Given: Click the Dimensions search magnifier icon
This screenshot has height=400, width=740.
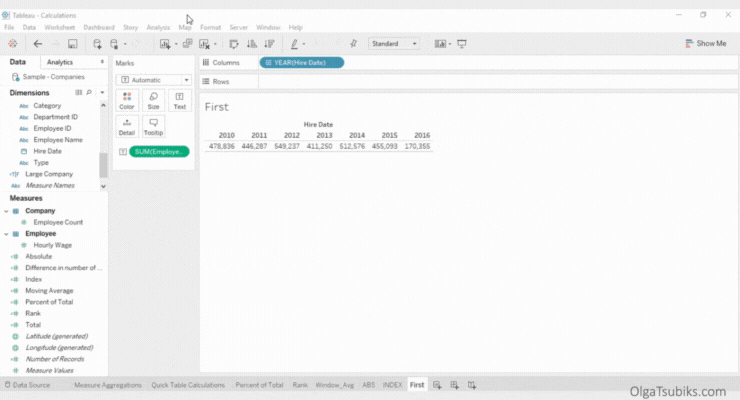Looking at the screenshot, I should coord(89,92).
